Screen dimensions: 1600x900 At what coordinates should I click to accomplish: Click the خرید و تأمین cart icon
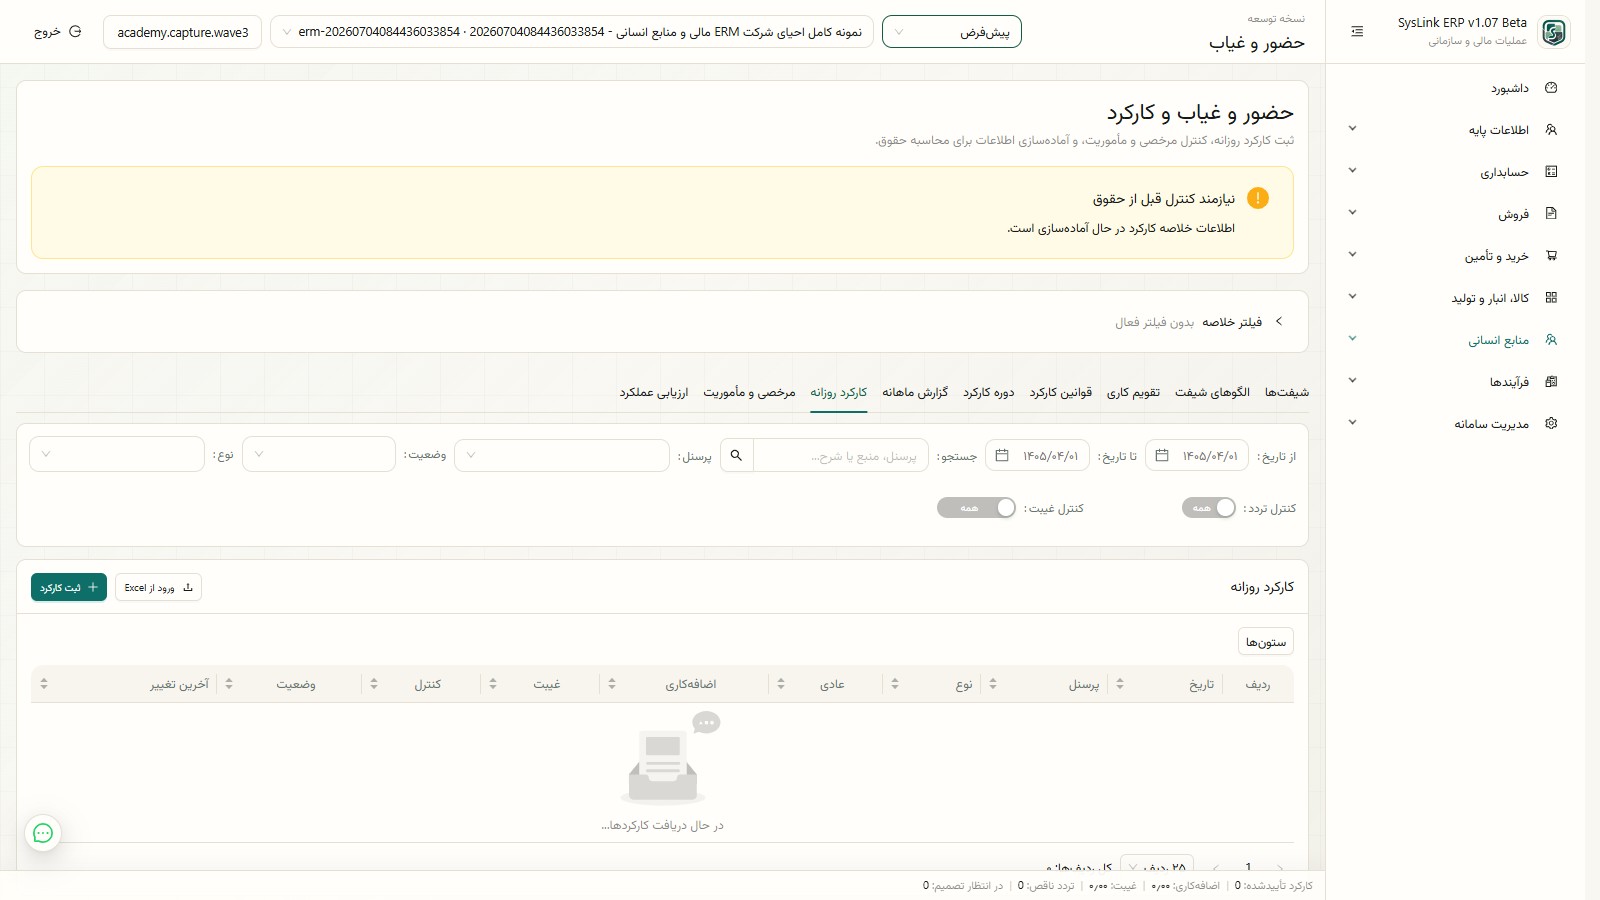(1551, 256)
